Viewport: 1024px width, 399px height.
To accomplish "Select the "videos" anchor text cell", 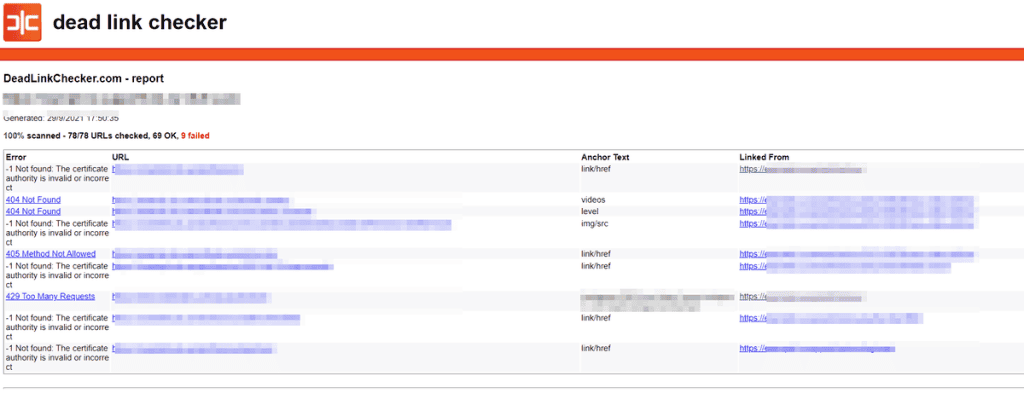I will (x=592, y=200).
